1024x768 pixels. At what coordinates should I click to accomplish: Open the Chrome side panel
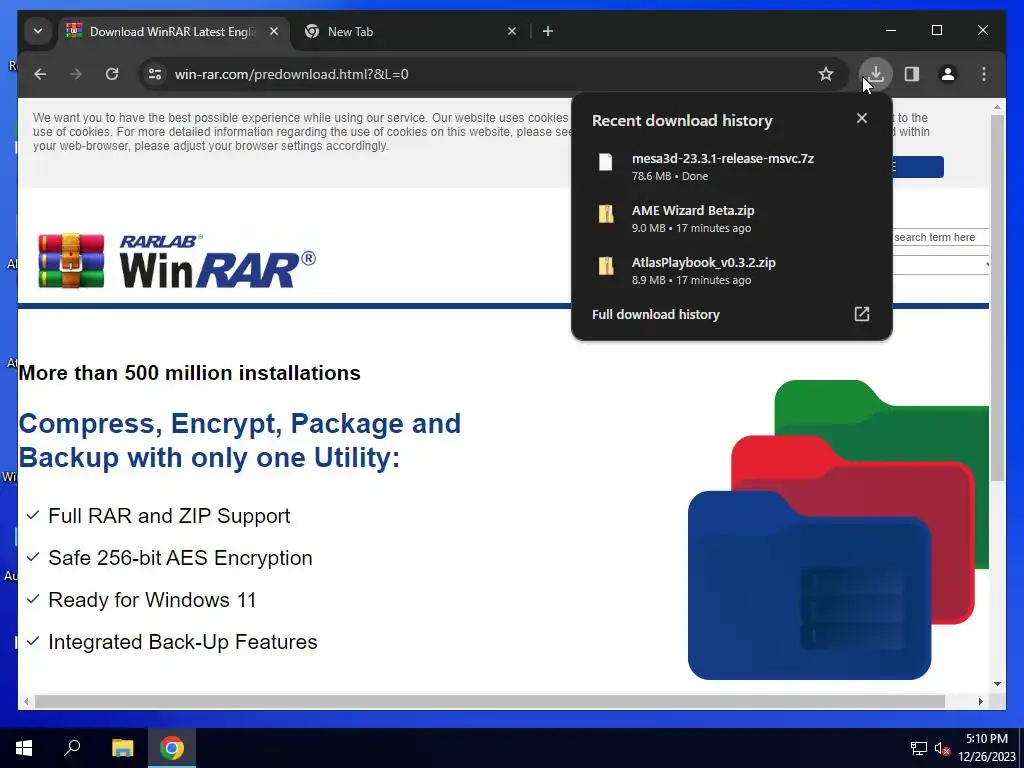point(912,74)
